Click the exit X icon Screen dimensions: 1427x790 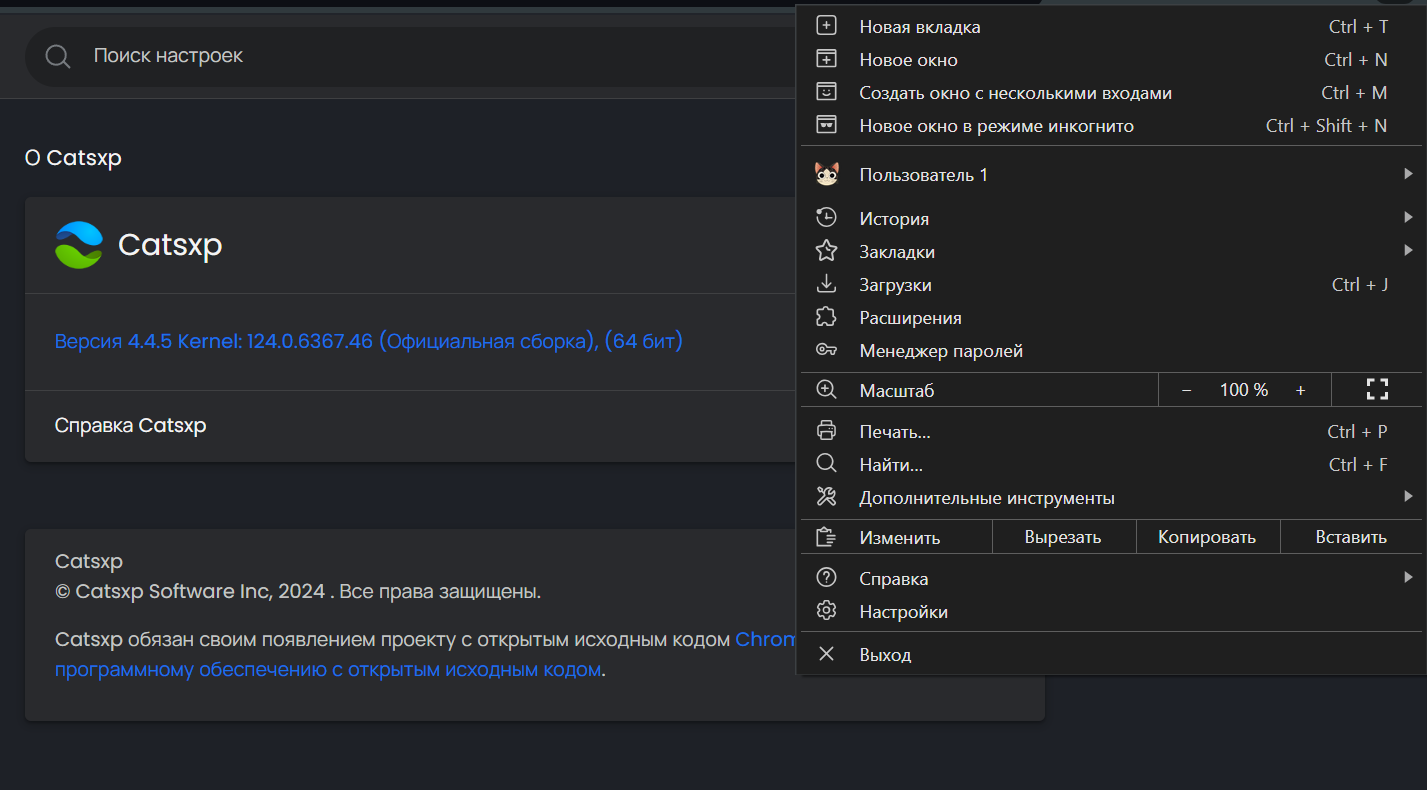[826, 654]
